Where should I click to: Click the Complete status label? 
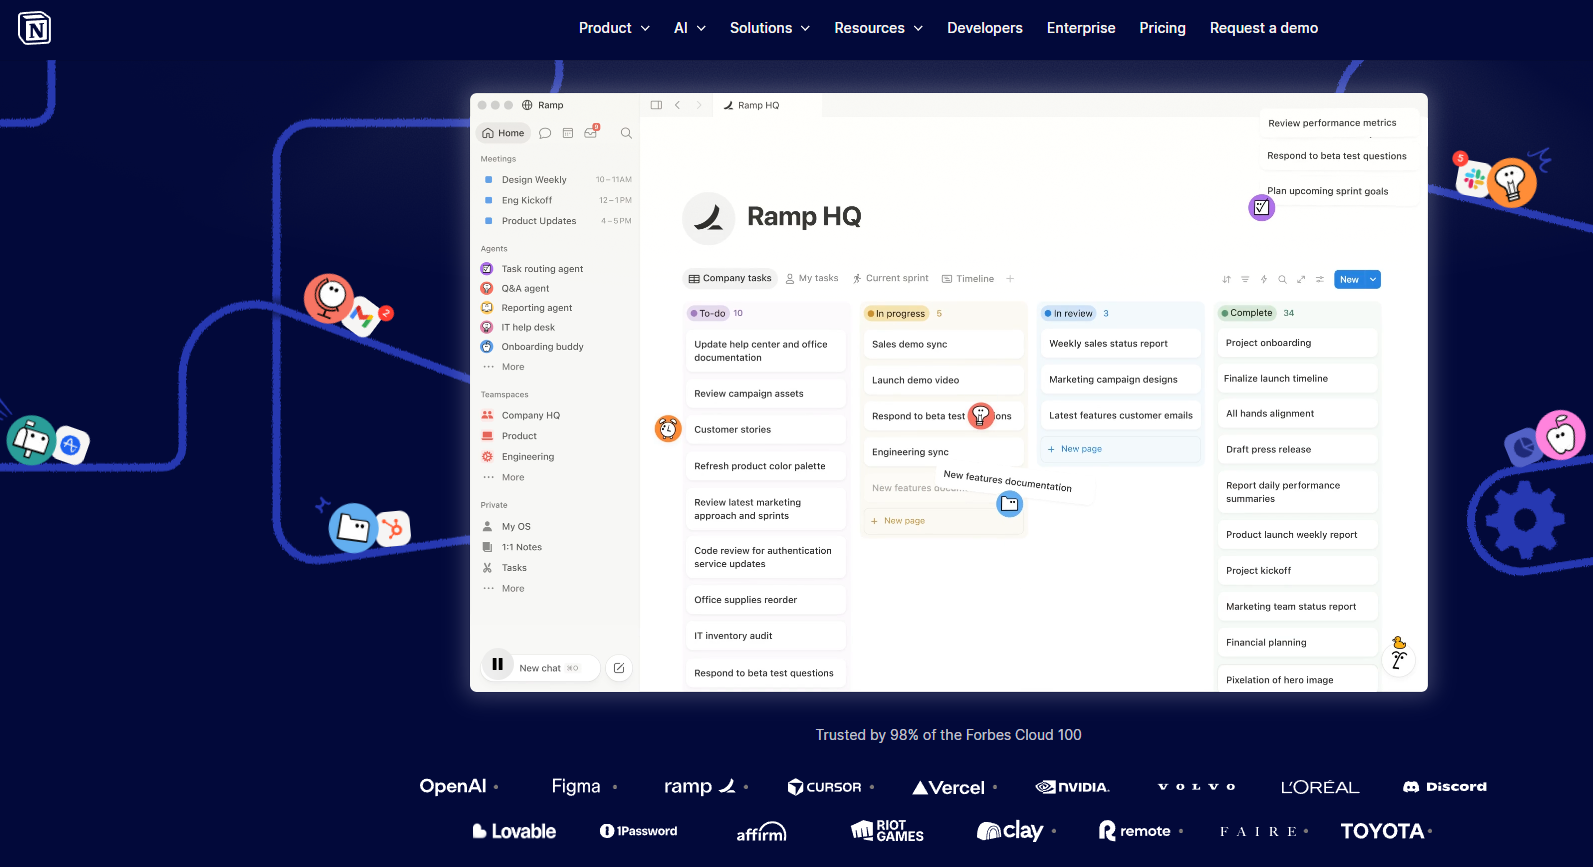click(x=1246, y=313)
